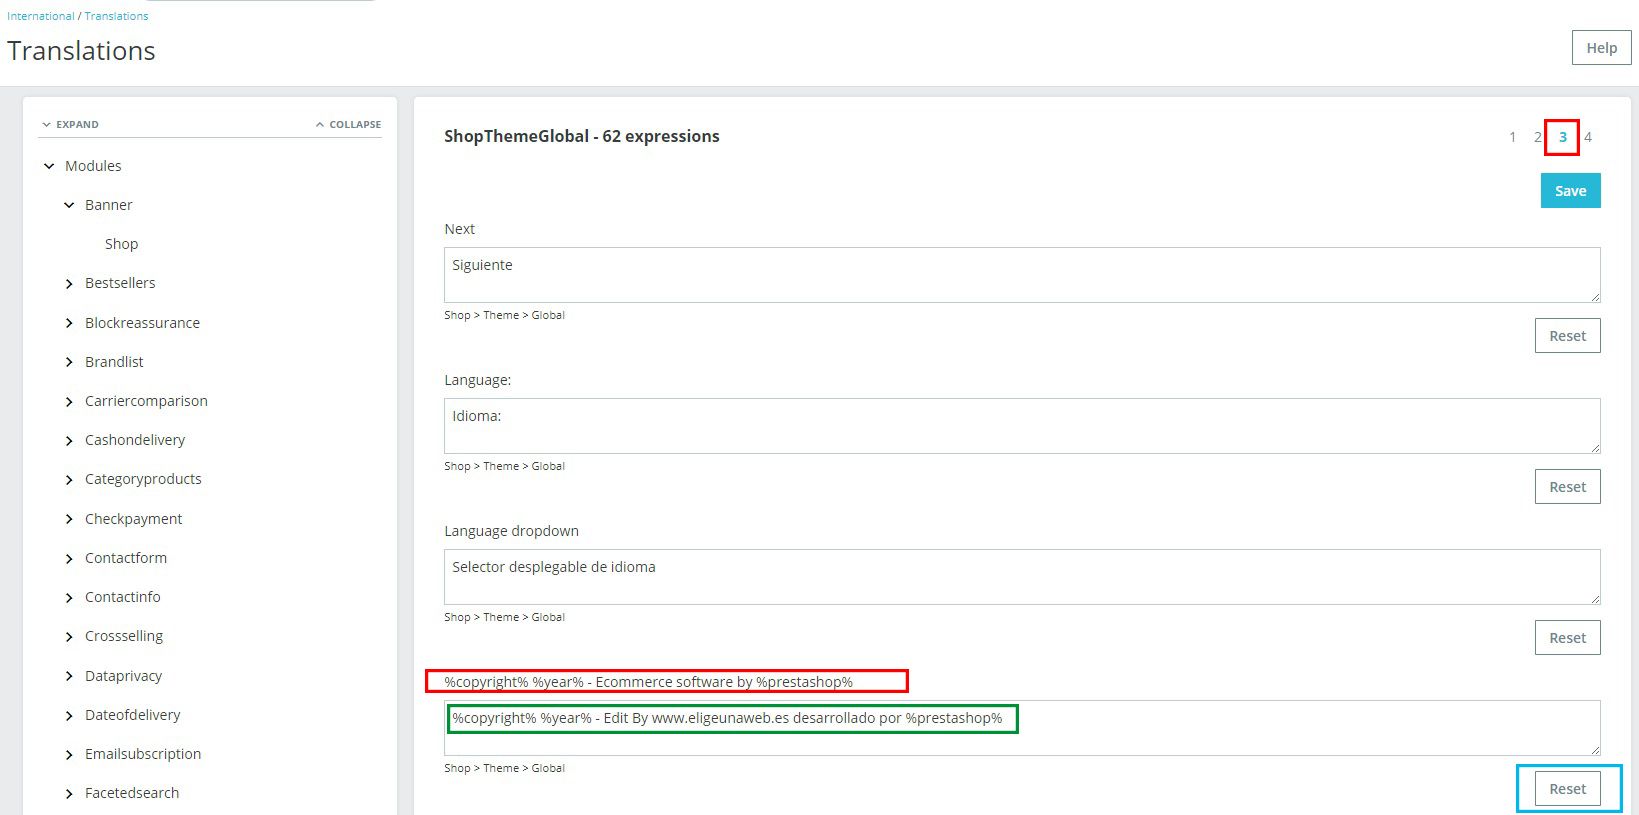Expand the Checkpayment chevron
The height and width of the screenshot is (815, 1639).
(x=69, y=519)
